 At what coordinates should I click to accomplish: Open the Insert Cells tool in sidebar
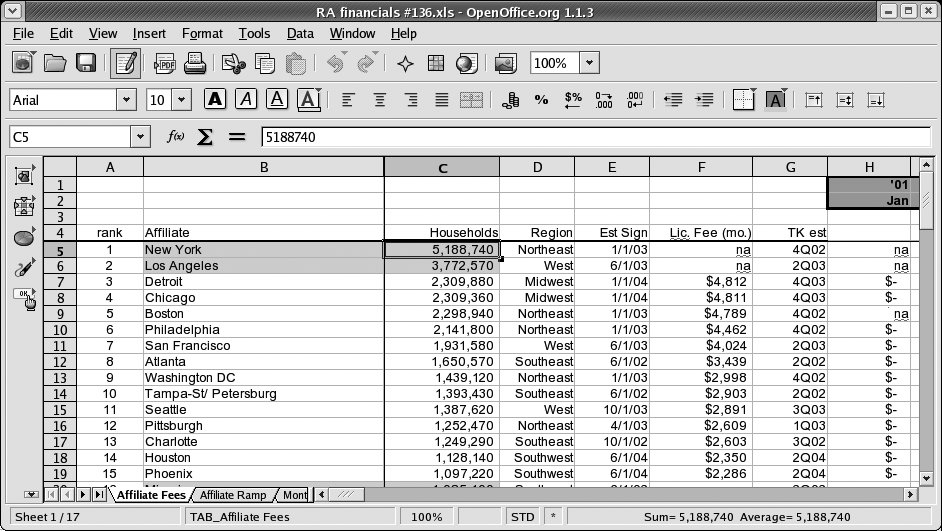pos(24,206)
